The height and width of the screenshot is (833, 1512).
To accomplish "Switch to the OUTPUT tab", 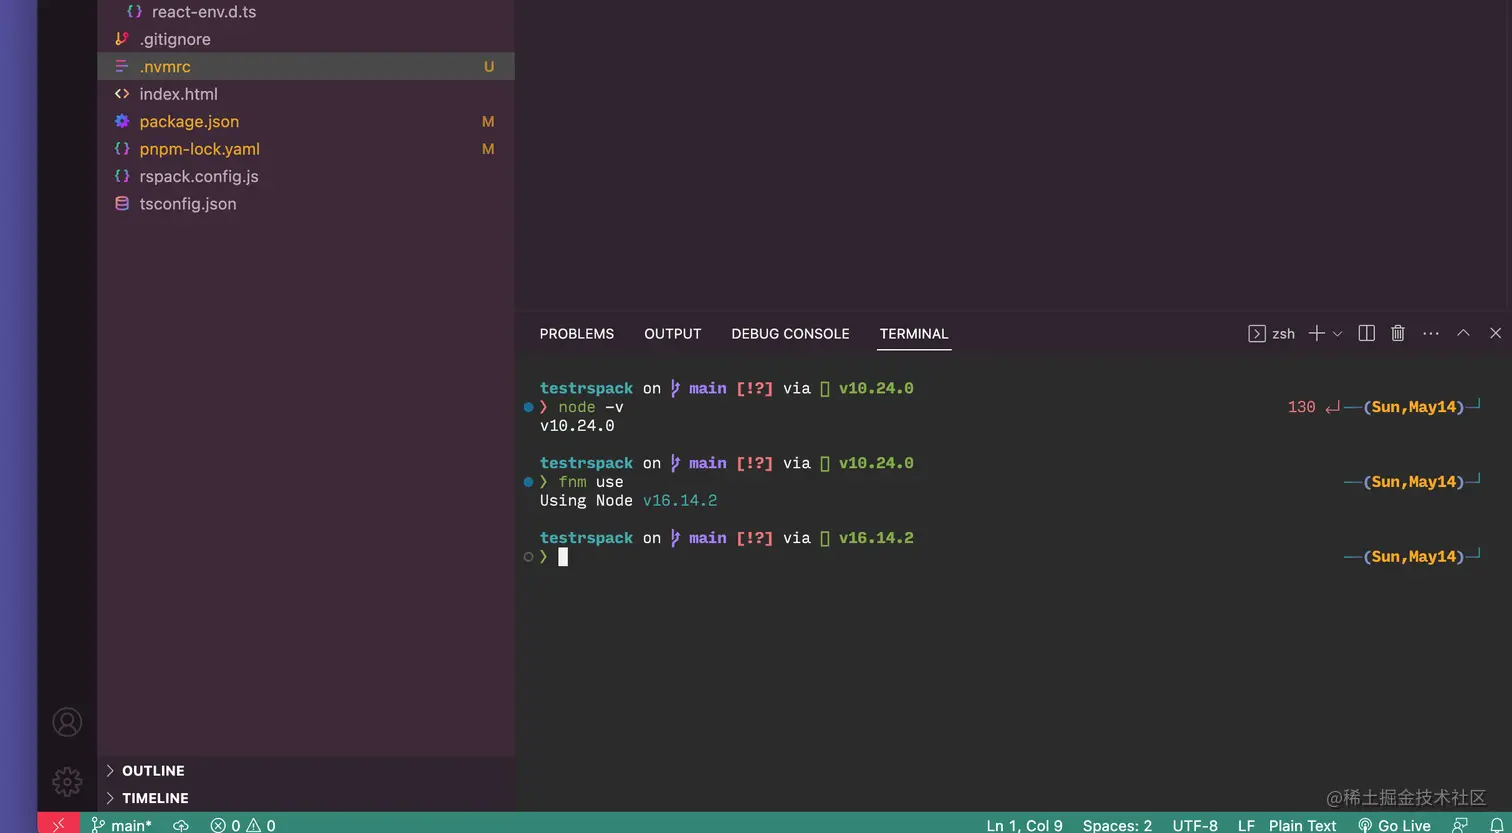I will click(673, 334).
